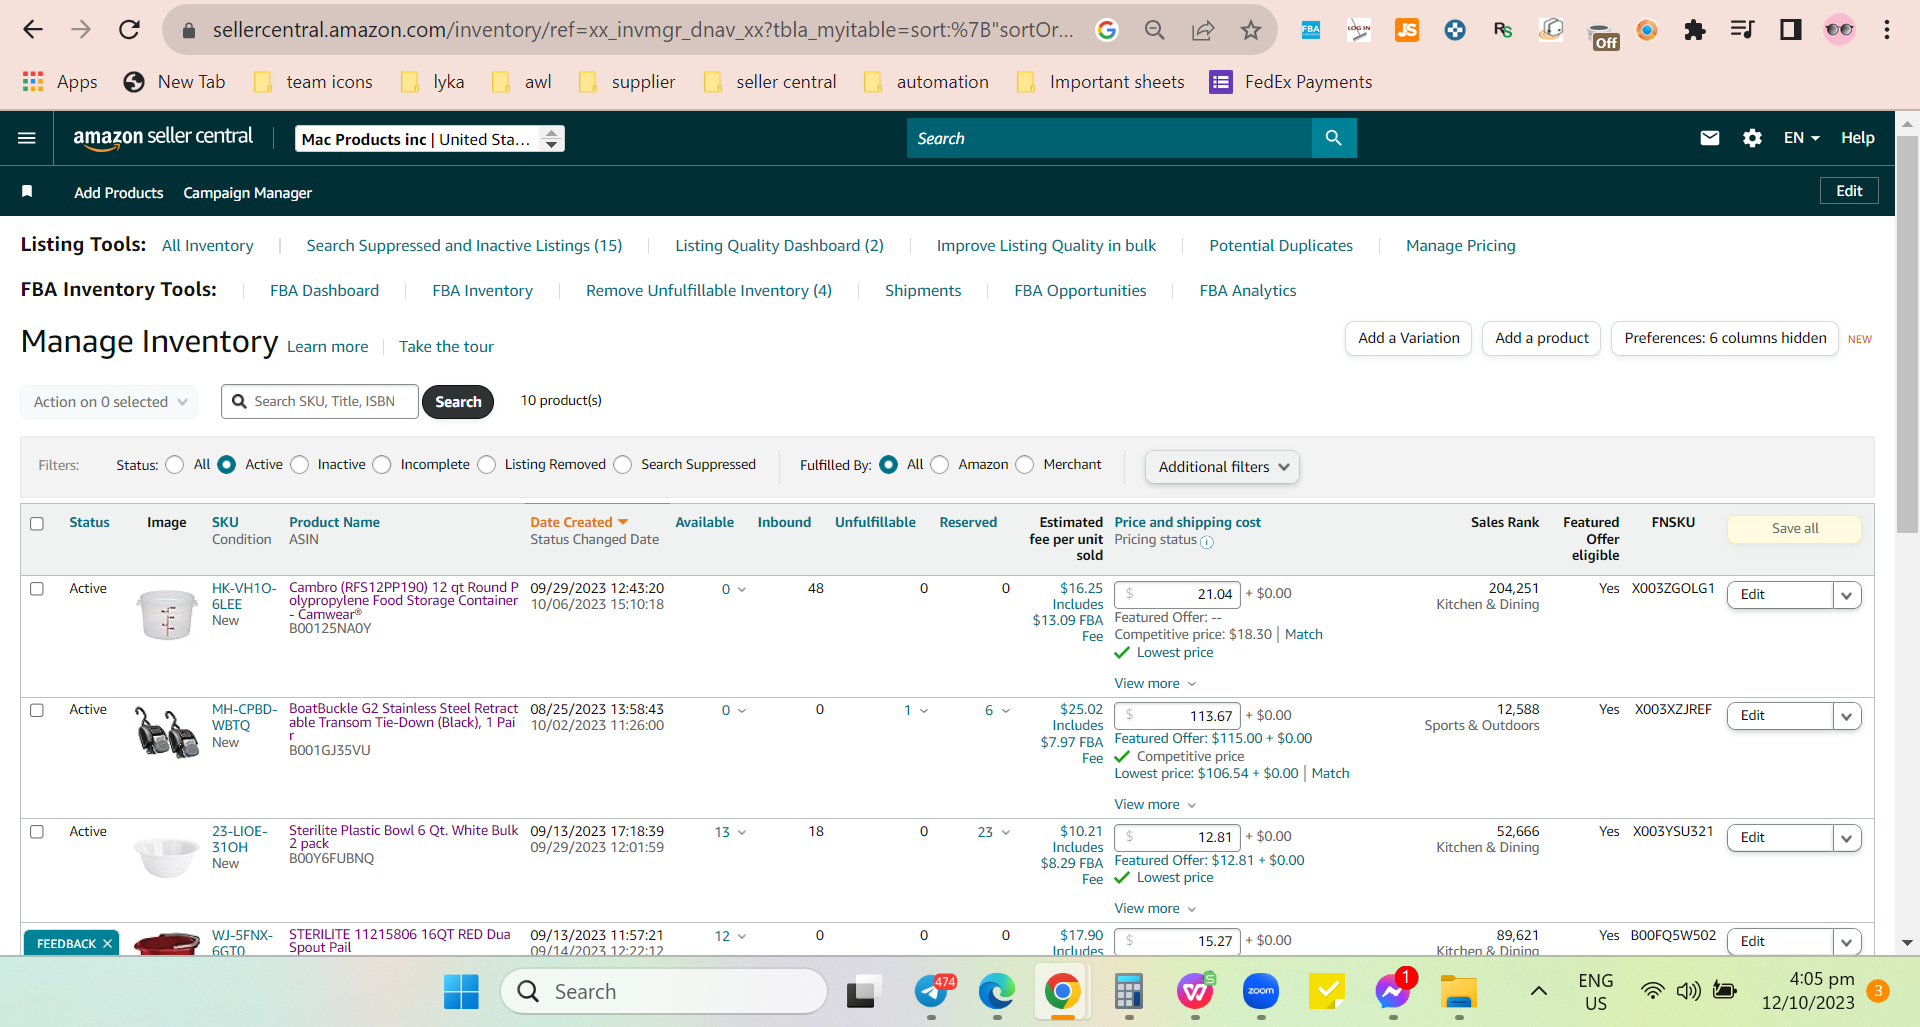The image size is (1920, 1027).
Task: Click the zoom magnifier icon in address bar
Action: (x=1155, y=30)
